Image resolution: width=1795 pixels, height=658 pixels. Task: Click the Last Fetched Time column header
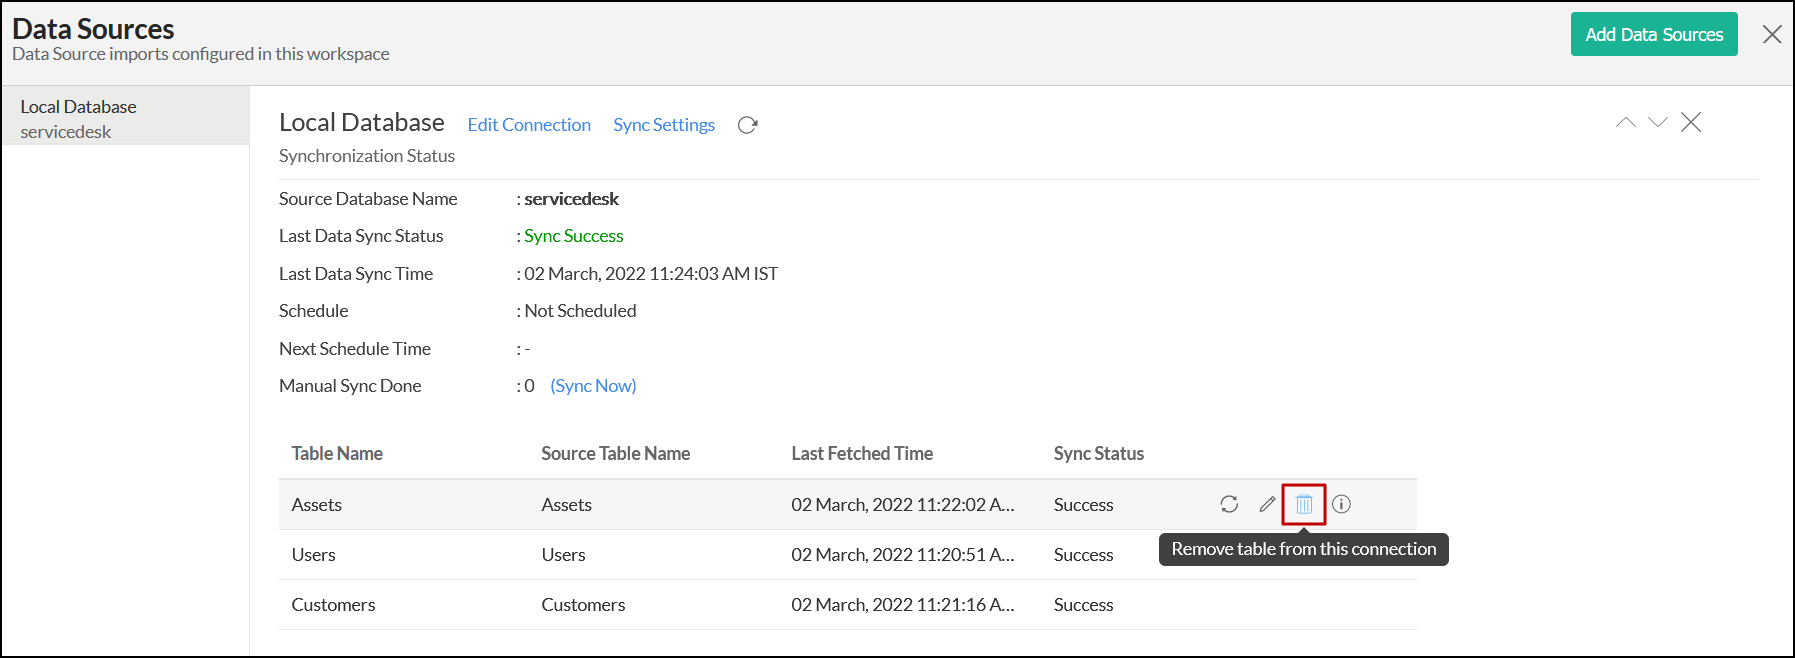(862, 454)
